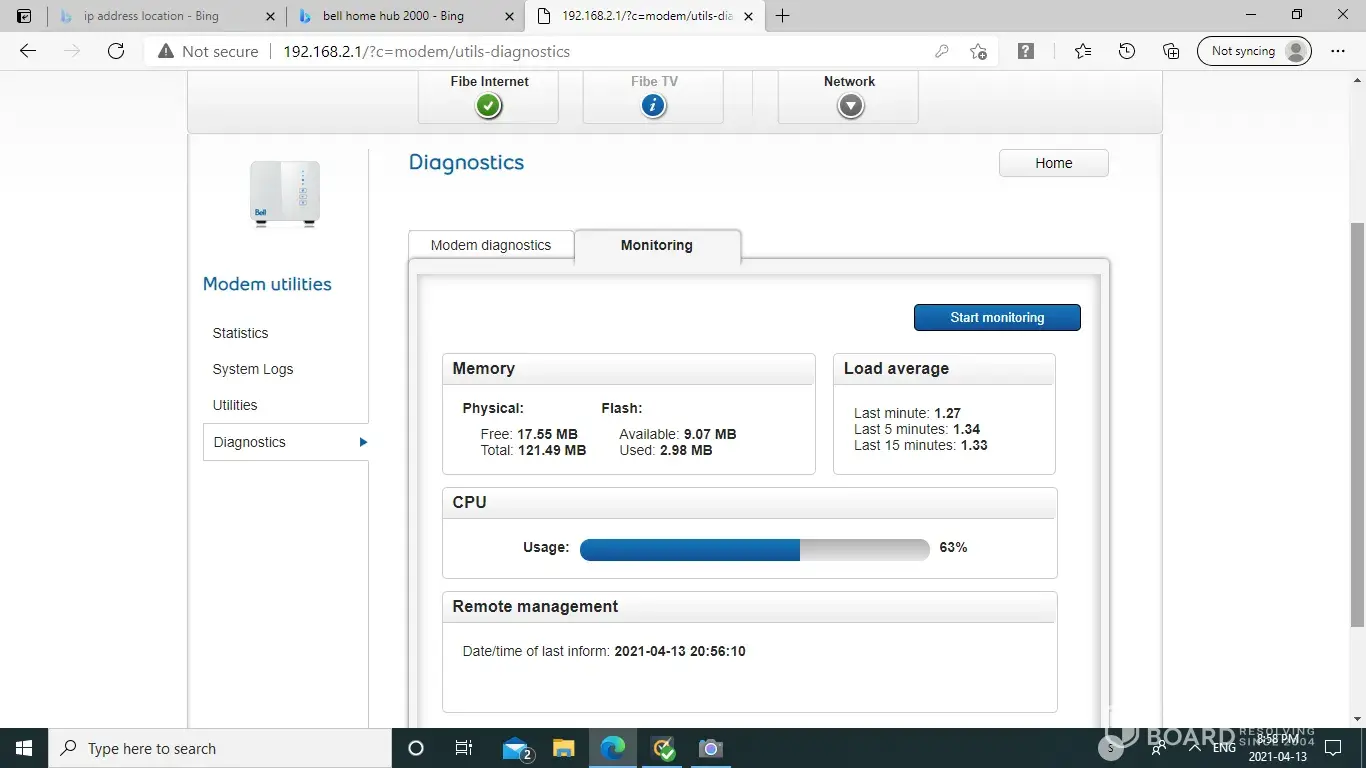Open browser History icon
Viewport: 1366px width, 768px height.
pyautogui.click(x=1127, y=52)
